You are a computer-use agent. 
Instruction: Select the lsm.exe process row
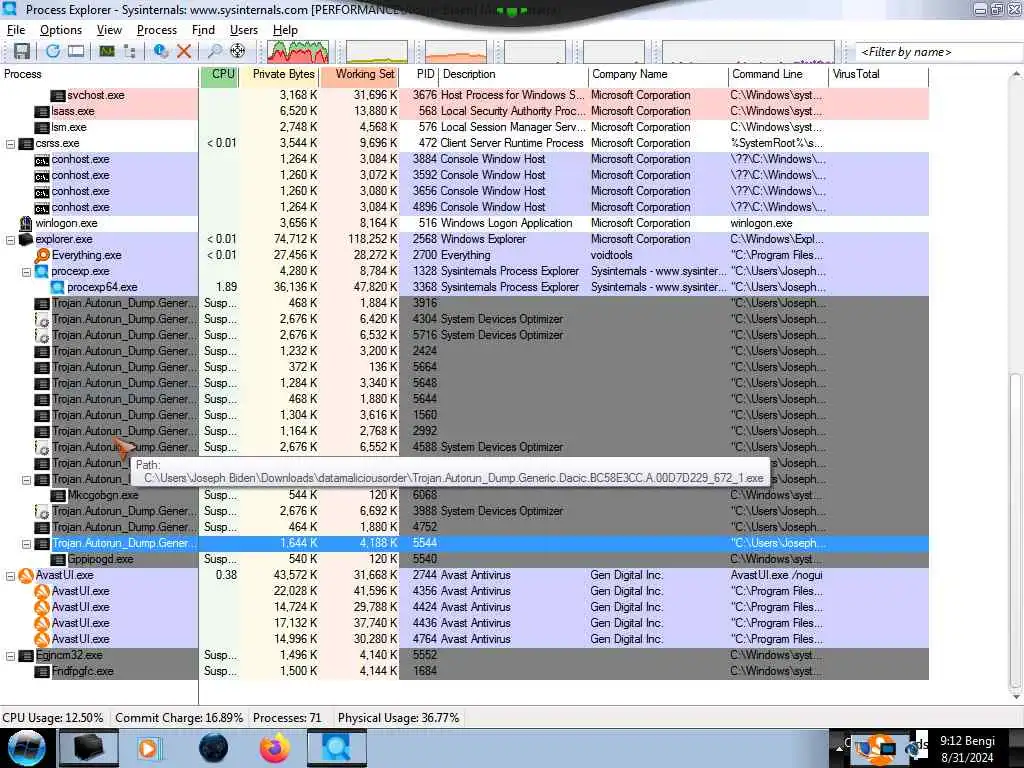point(464,127)
